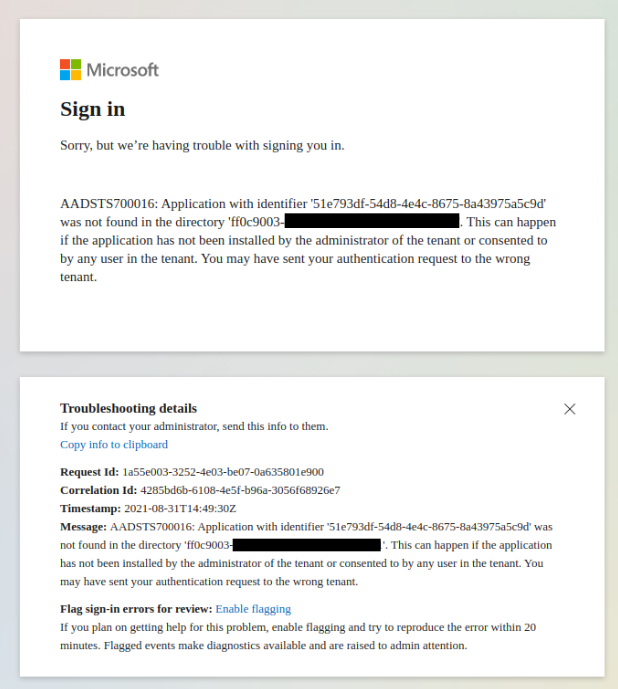
Task: Click the bold Correlation Id label
Action: pos(98,490)
